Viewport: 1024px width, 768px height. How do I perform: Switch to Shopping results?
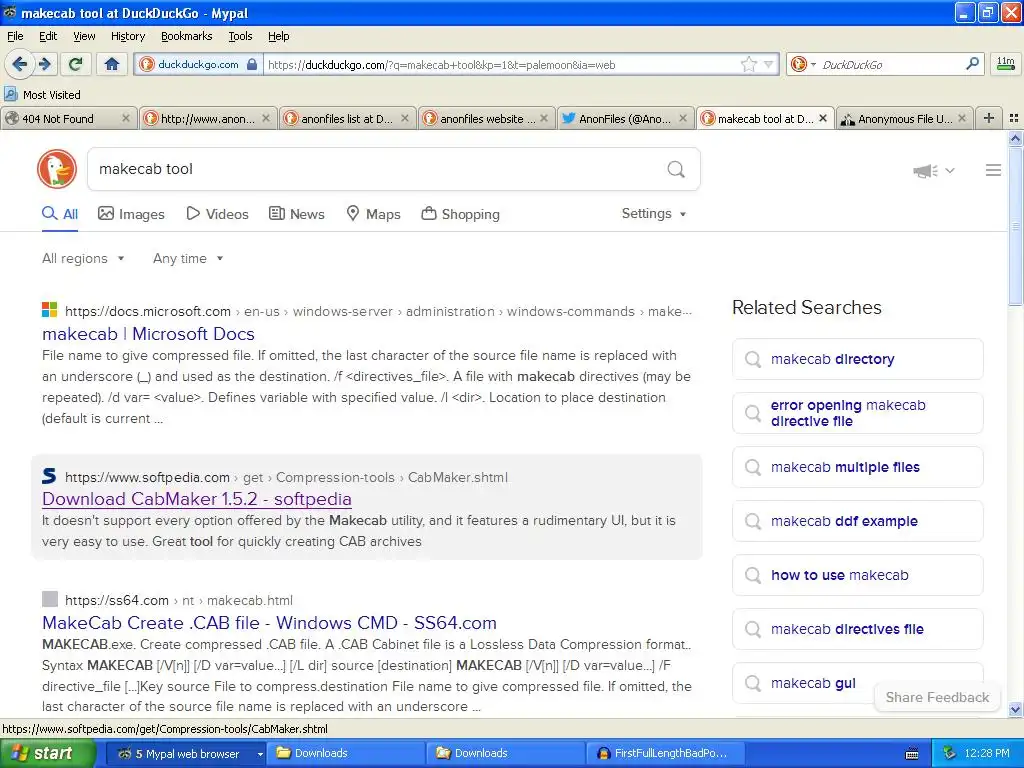[x=460, y=214]
